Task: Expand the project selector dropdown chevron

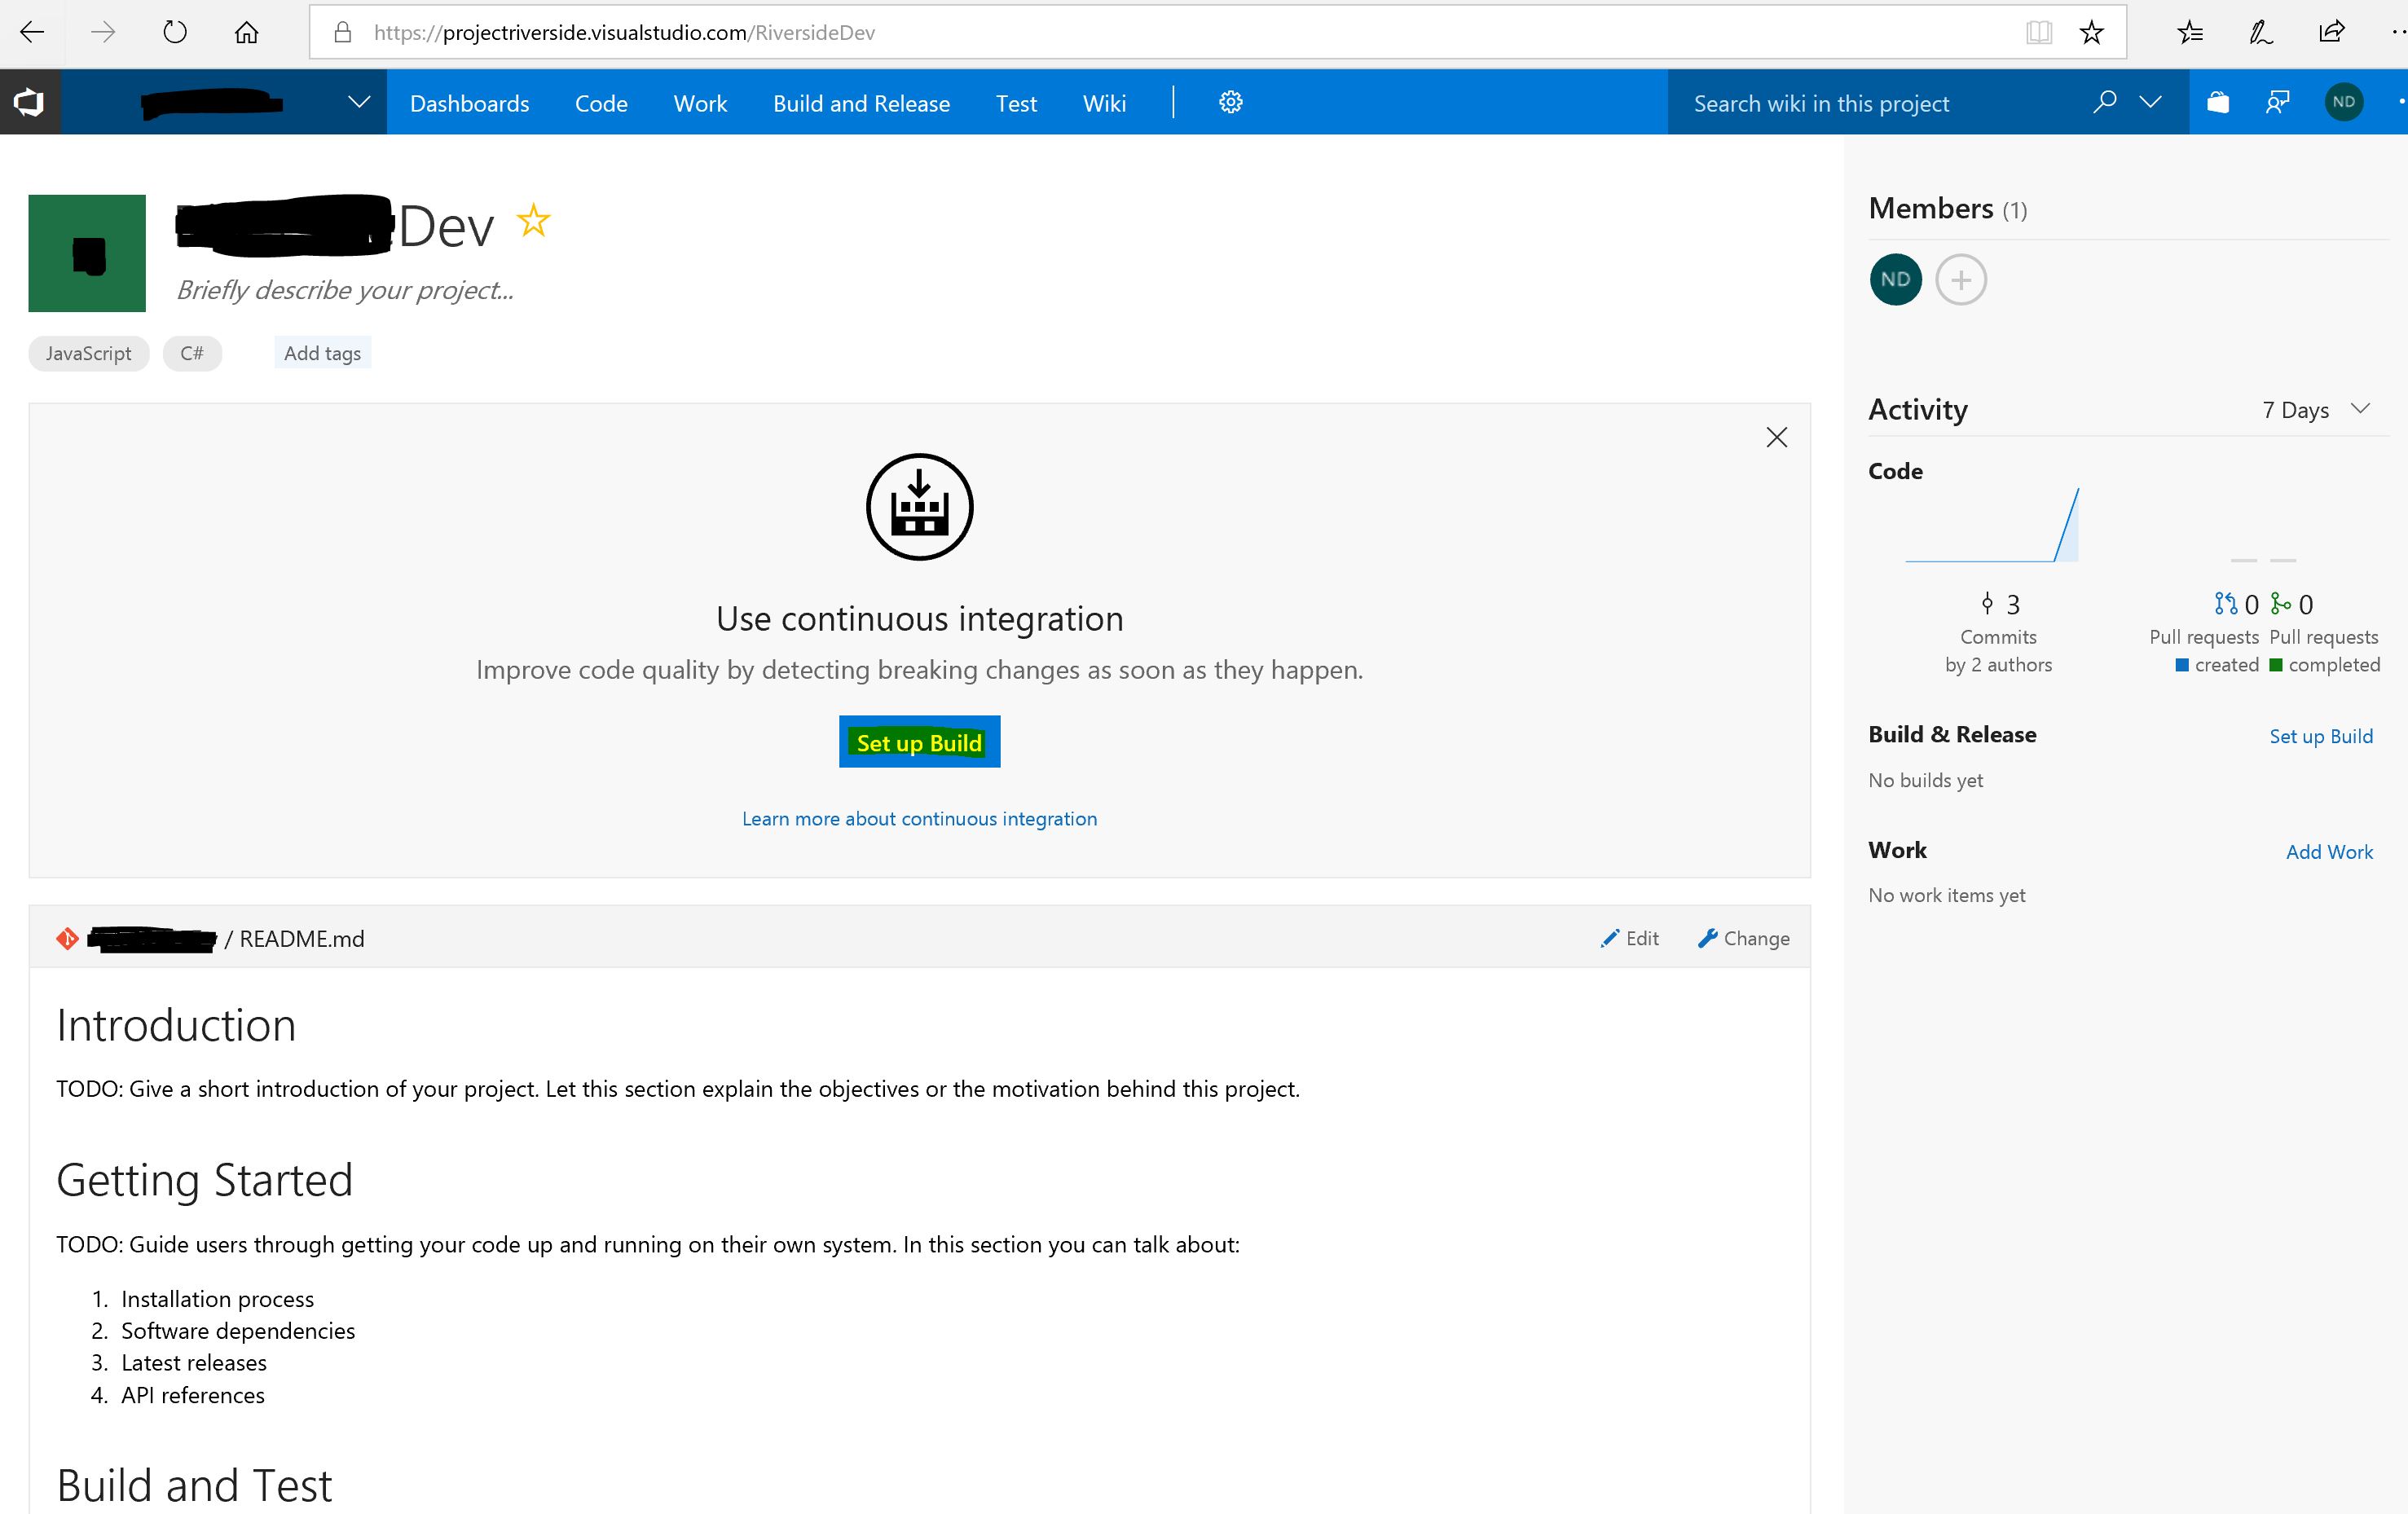Action: [x=359, y=102]
